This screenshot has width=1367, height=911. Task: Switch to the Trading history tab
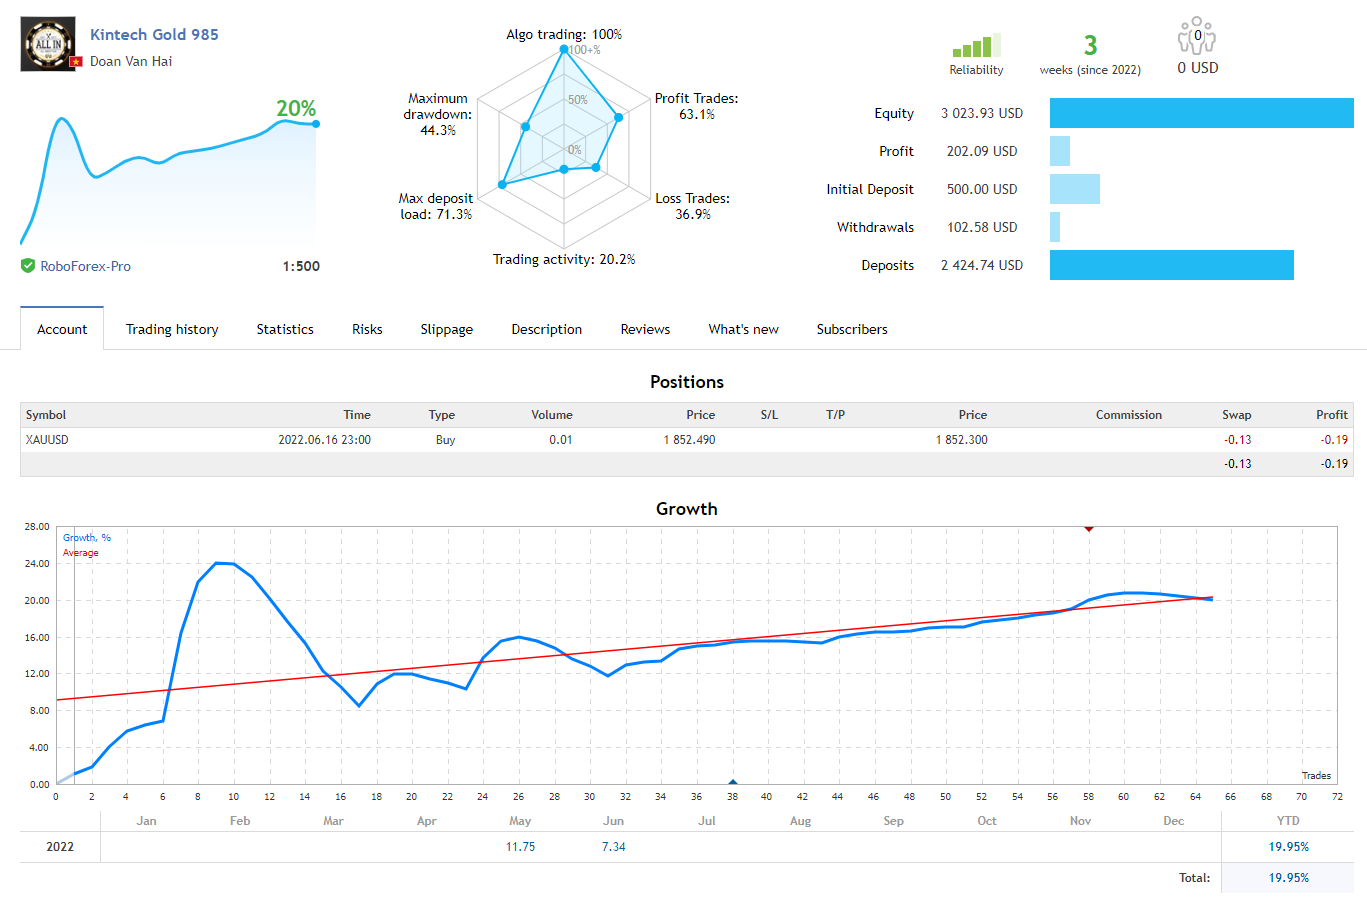(x=172, y=329)
